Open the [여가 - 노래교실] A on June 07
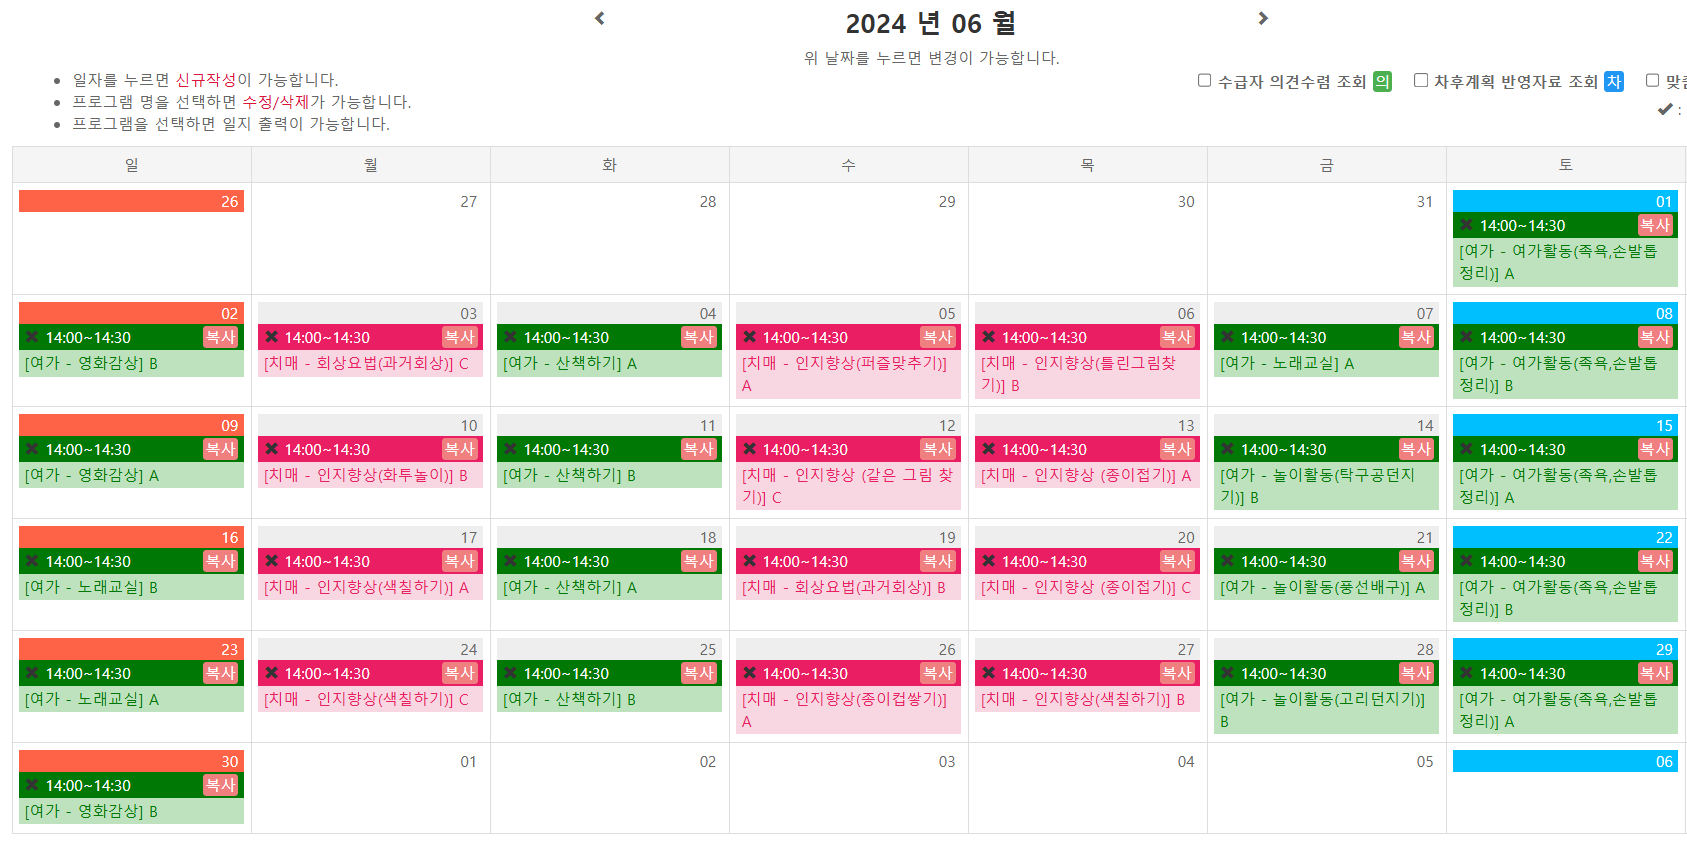This screenshot has width=1687, height=841. point(1287,363)
